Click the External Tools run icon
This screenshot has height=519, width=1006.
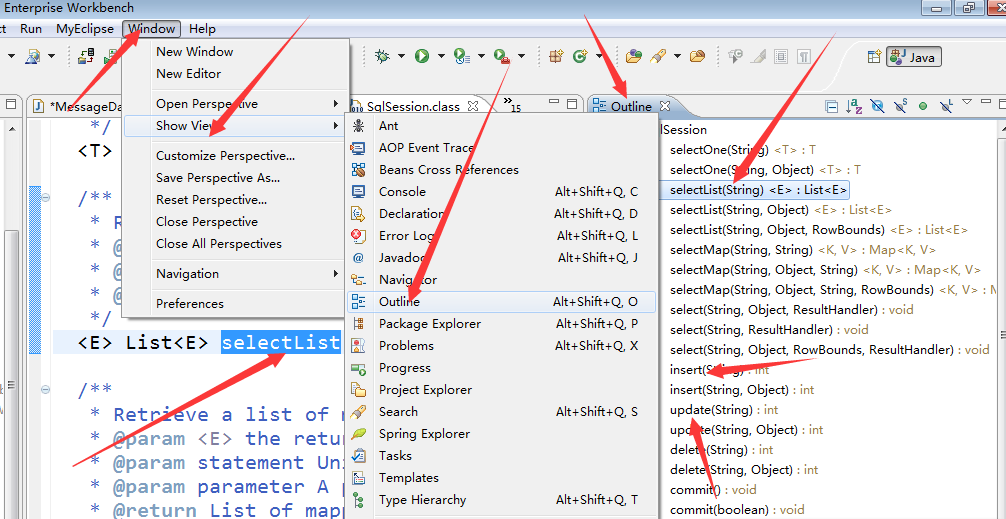[x=501, y=56]
